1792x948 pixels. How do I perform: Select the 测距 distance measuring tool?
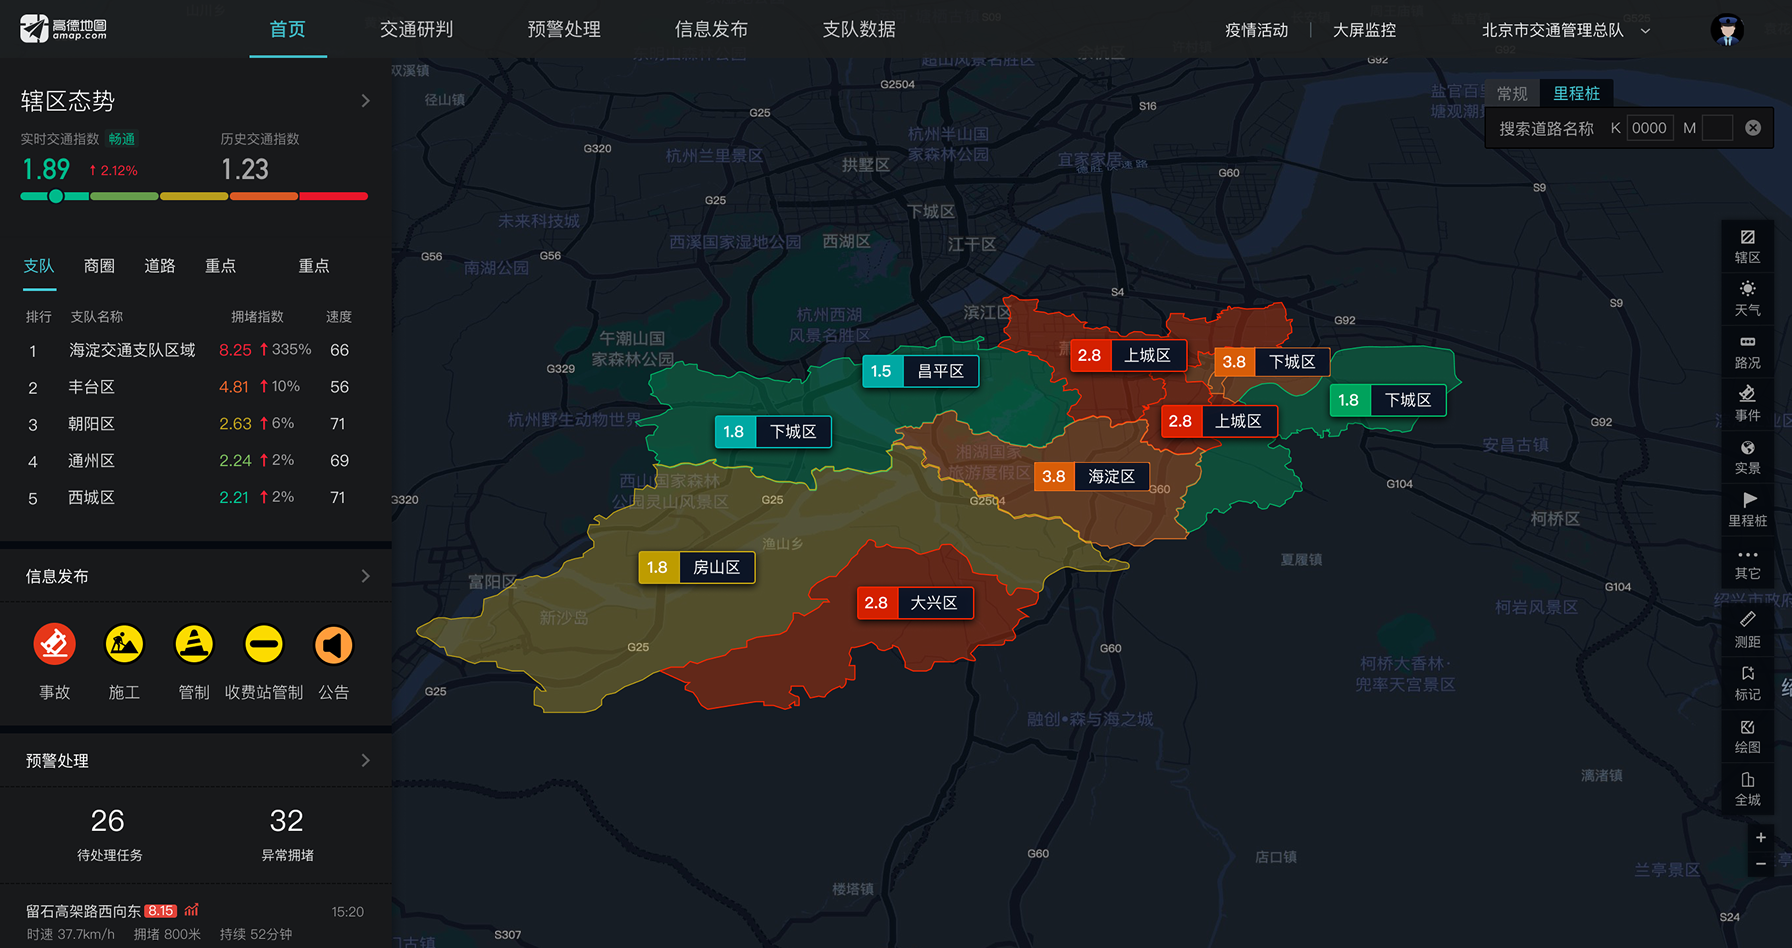pyautogui.click(x=1747, y=630)
